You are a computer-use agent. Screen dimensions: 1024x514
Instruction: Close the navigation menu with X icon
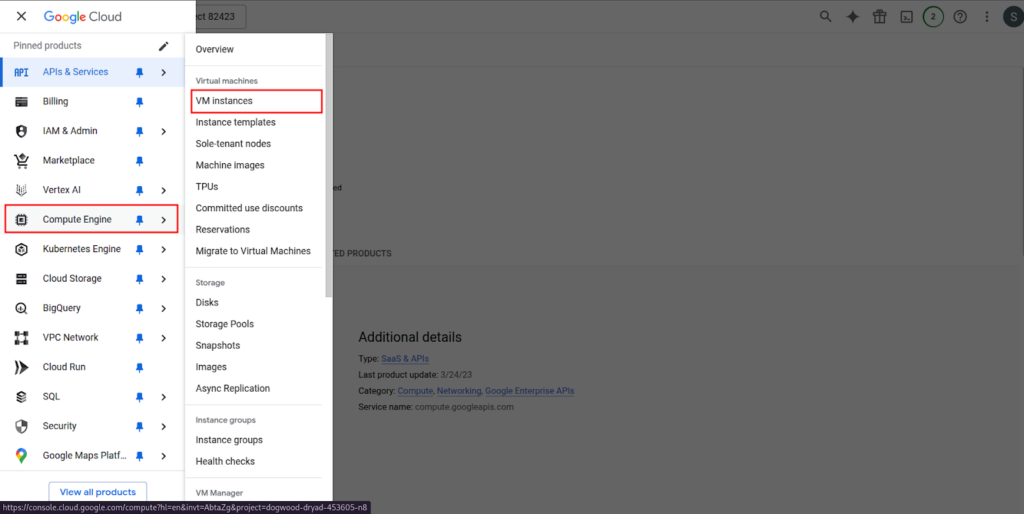pos(22,16)
